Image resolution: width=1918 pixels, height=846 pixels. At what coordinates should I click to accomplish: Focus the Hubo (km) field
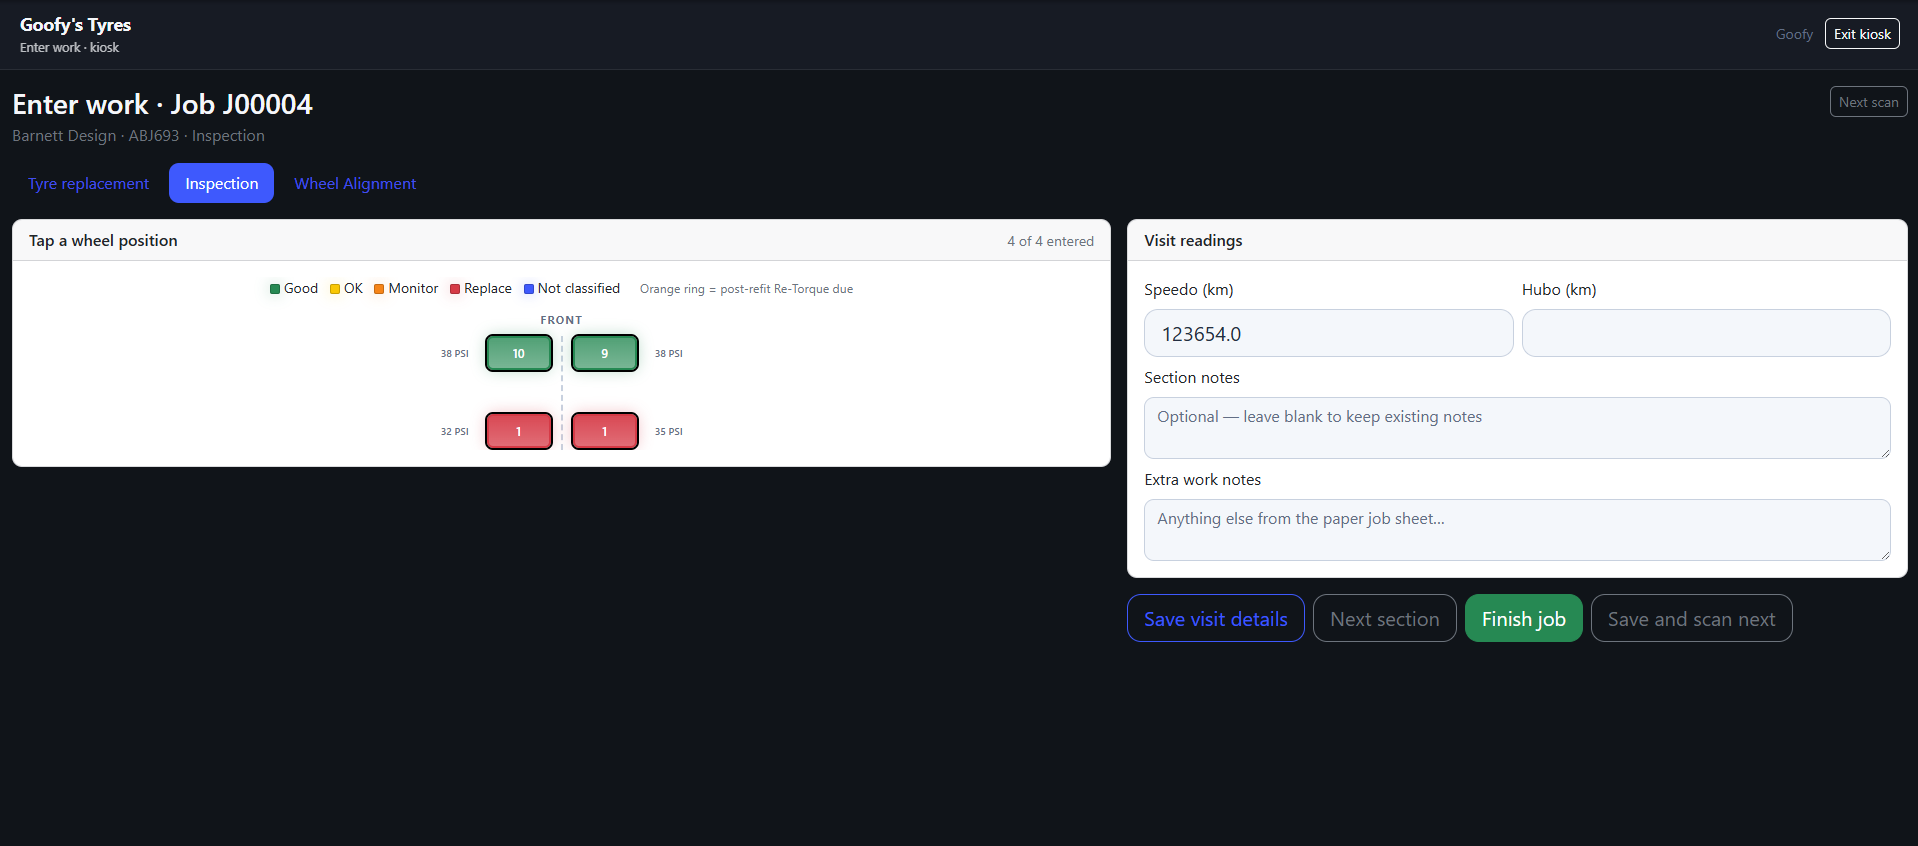(1706, 333)
